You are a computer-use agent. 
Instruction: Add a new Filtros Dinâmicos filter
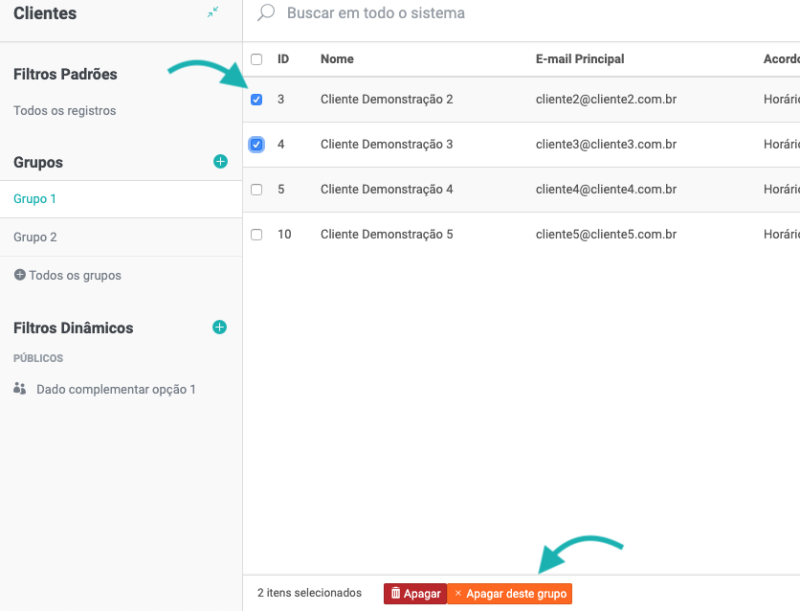[x=220, y=327]
